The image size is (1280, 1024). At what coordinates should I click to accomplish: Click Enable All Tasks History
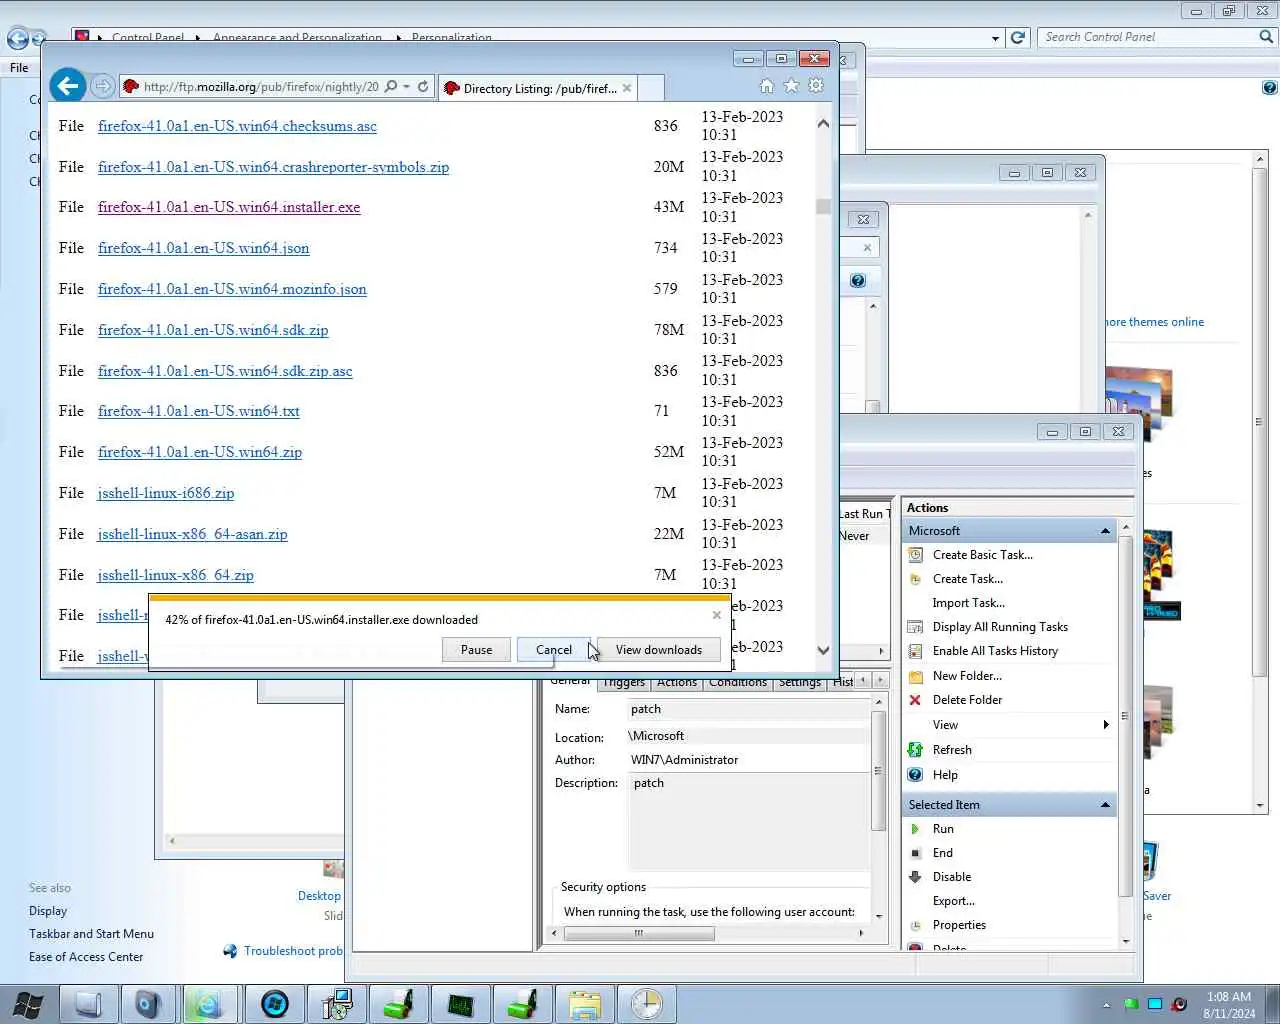tap(995, 651)
